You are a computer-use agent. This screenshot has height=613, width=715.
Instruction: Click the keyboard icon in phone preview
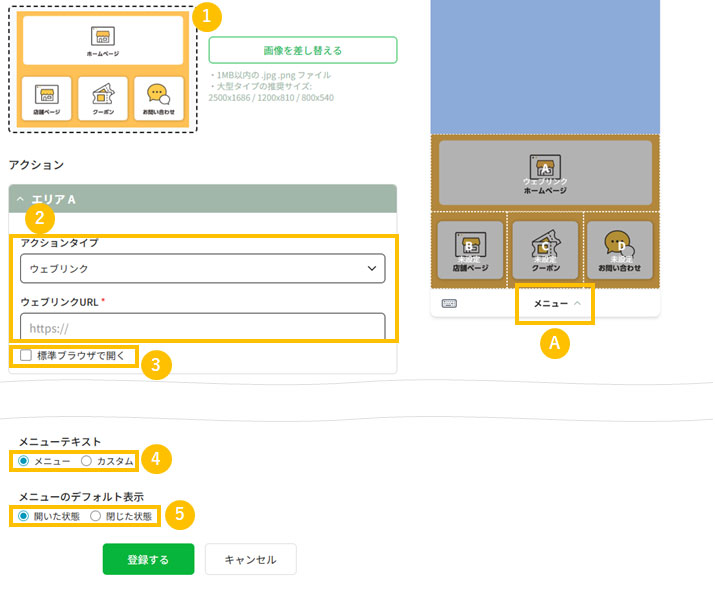pyautogui.click(x=449, y=303)
